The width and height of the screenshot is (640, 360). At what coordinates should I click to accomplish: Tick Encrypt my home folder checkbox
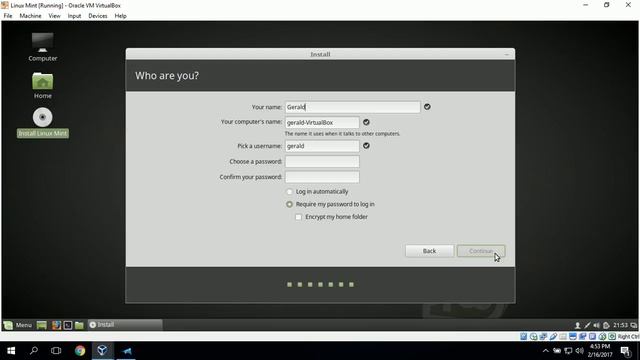(298, 217)
